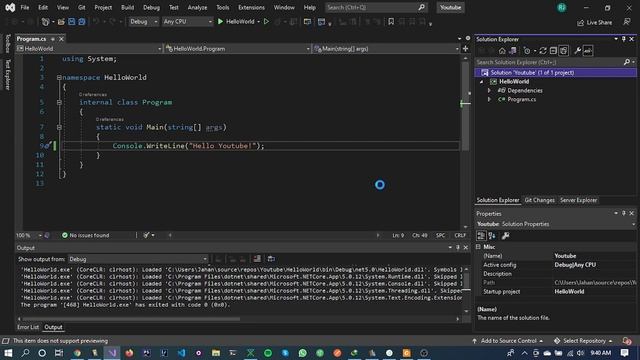
Task: Click Add to Source Control button
Action: click(x=508, y=341)
